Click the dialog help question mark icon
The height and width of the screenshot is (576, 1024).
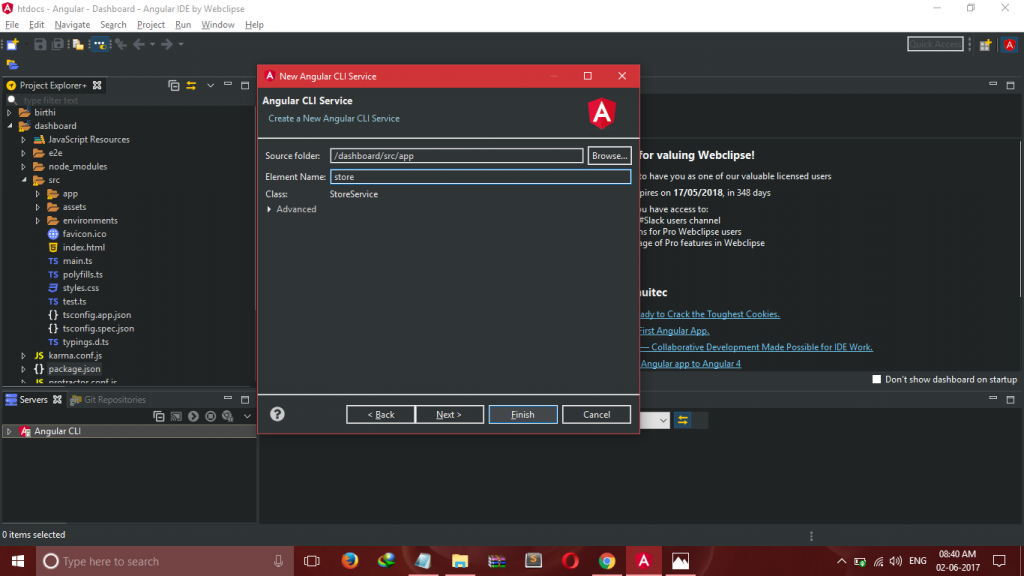277,414
